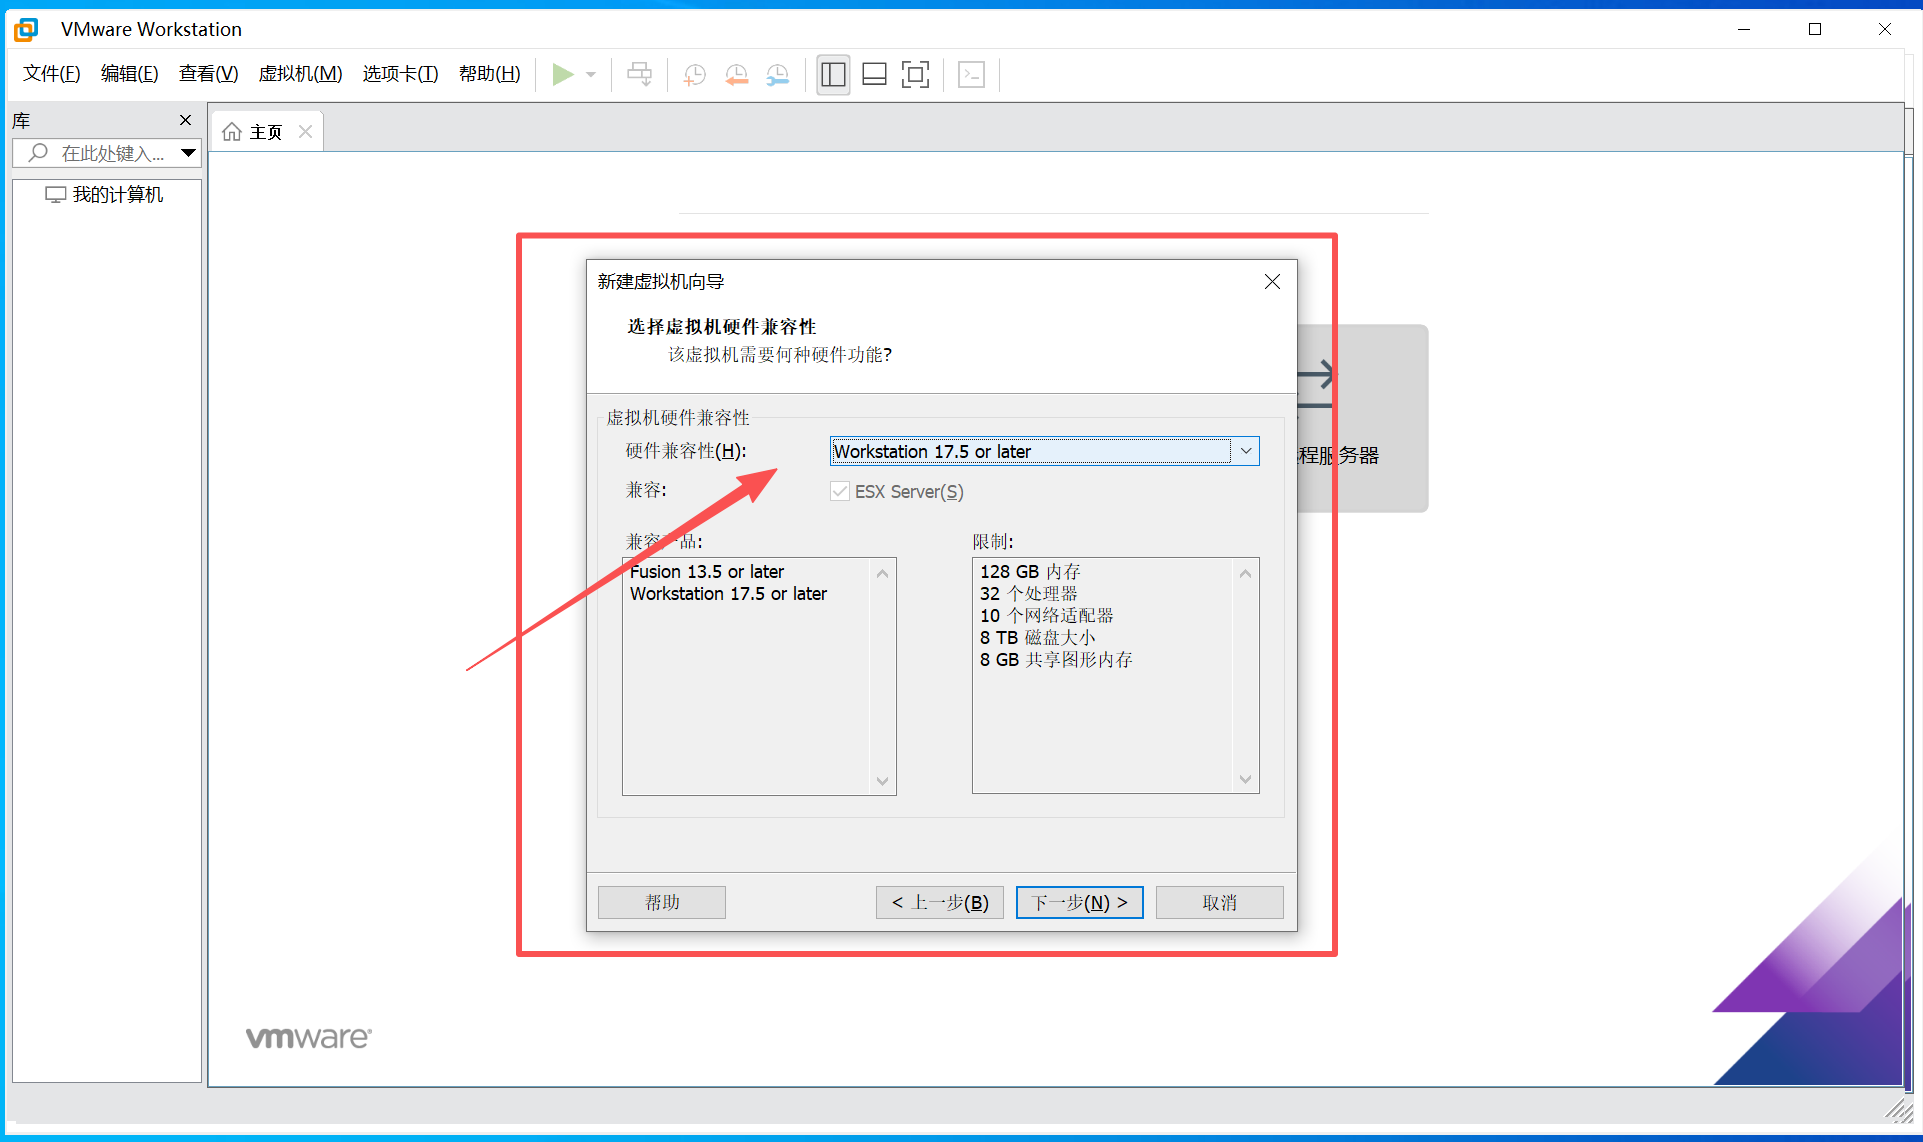Toggle the ESX Server checkbox
The width and height of the screenshot is (1923, 1142).
click(x=840, y=491)
